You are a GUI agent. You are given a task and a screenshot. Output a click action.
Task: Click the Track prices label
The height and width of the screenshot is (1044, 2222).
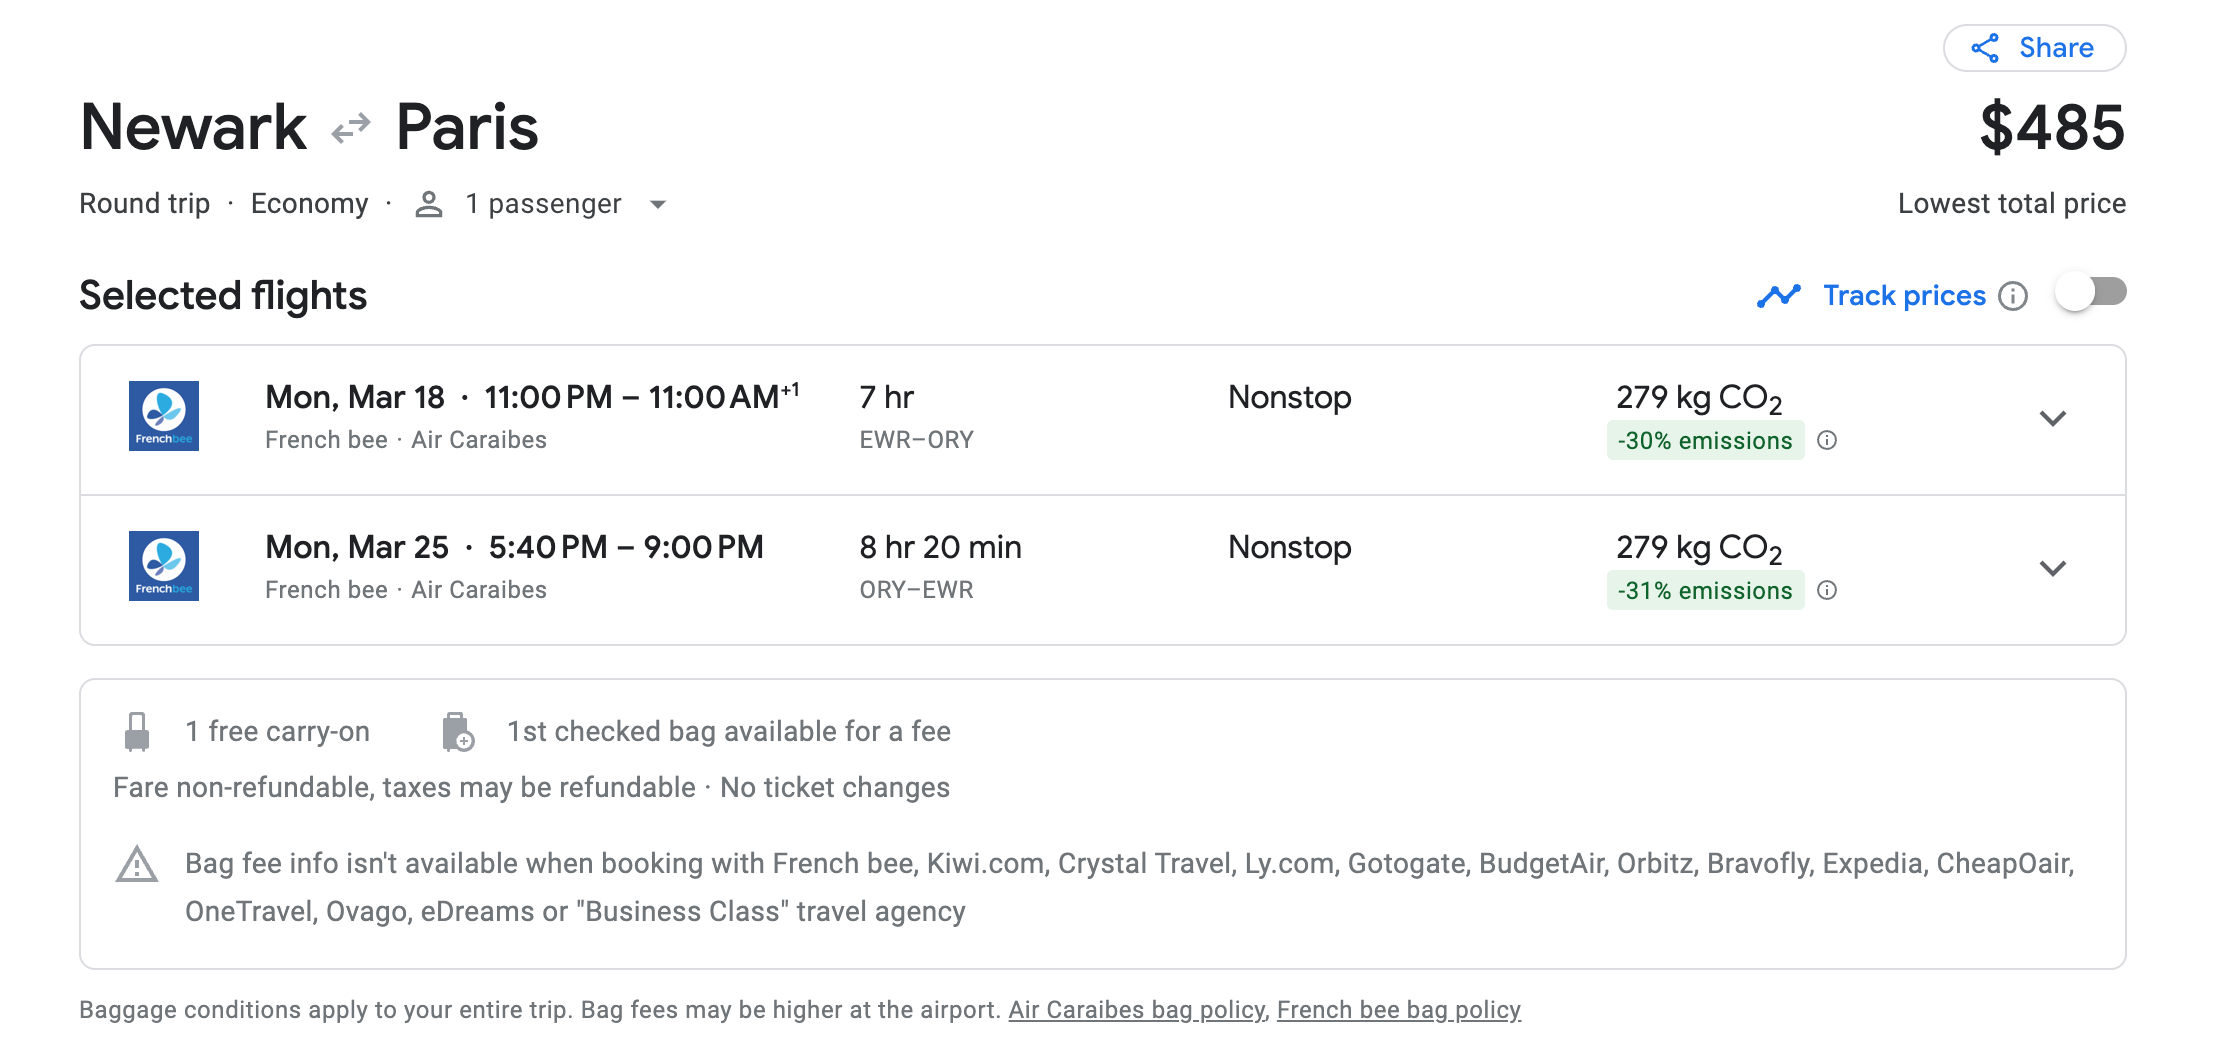coord(1904,296)
